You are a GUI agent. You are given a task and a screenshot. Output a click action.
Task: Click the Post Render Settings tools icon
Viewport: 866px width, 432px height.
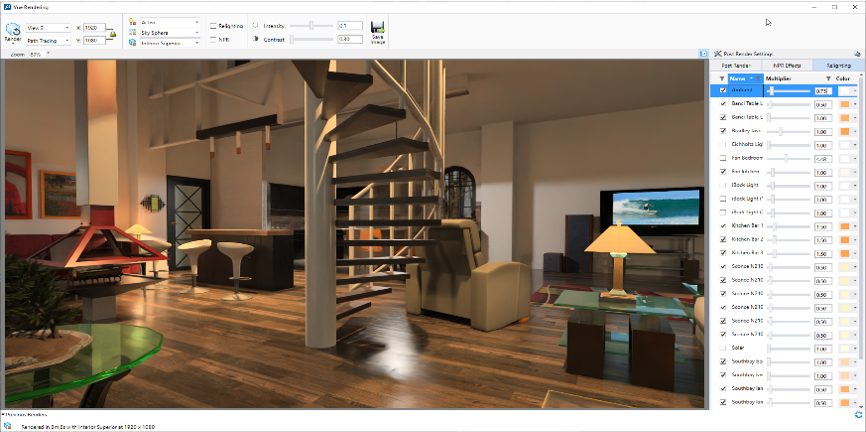pos(718,53)
